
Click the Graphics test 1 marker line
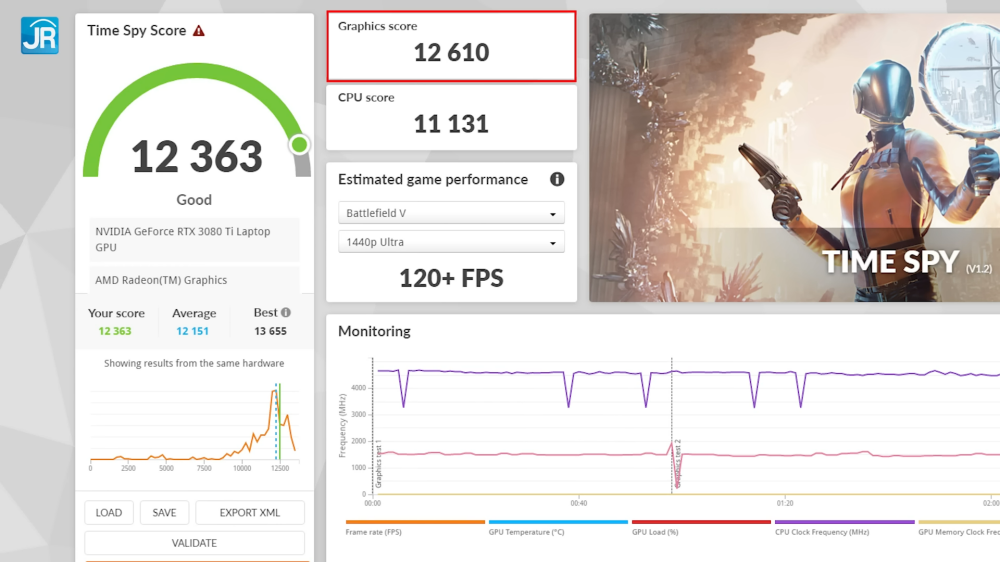pos(373,426)
